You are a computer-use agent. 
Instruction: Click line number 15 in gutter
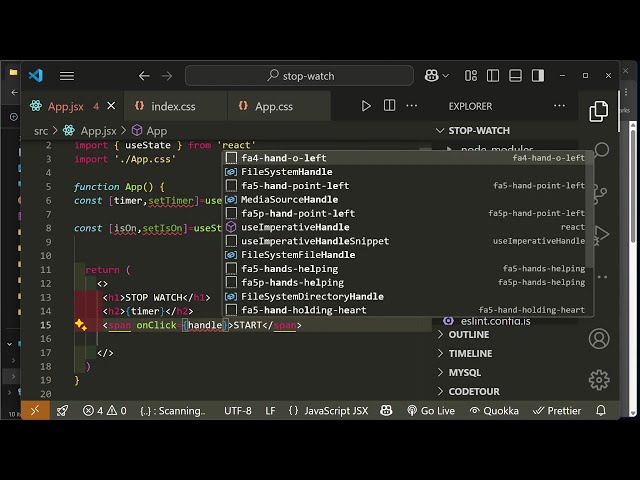pos(46,325)
